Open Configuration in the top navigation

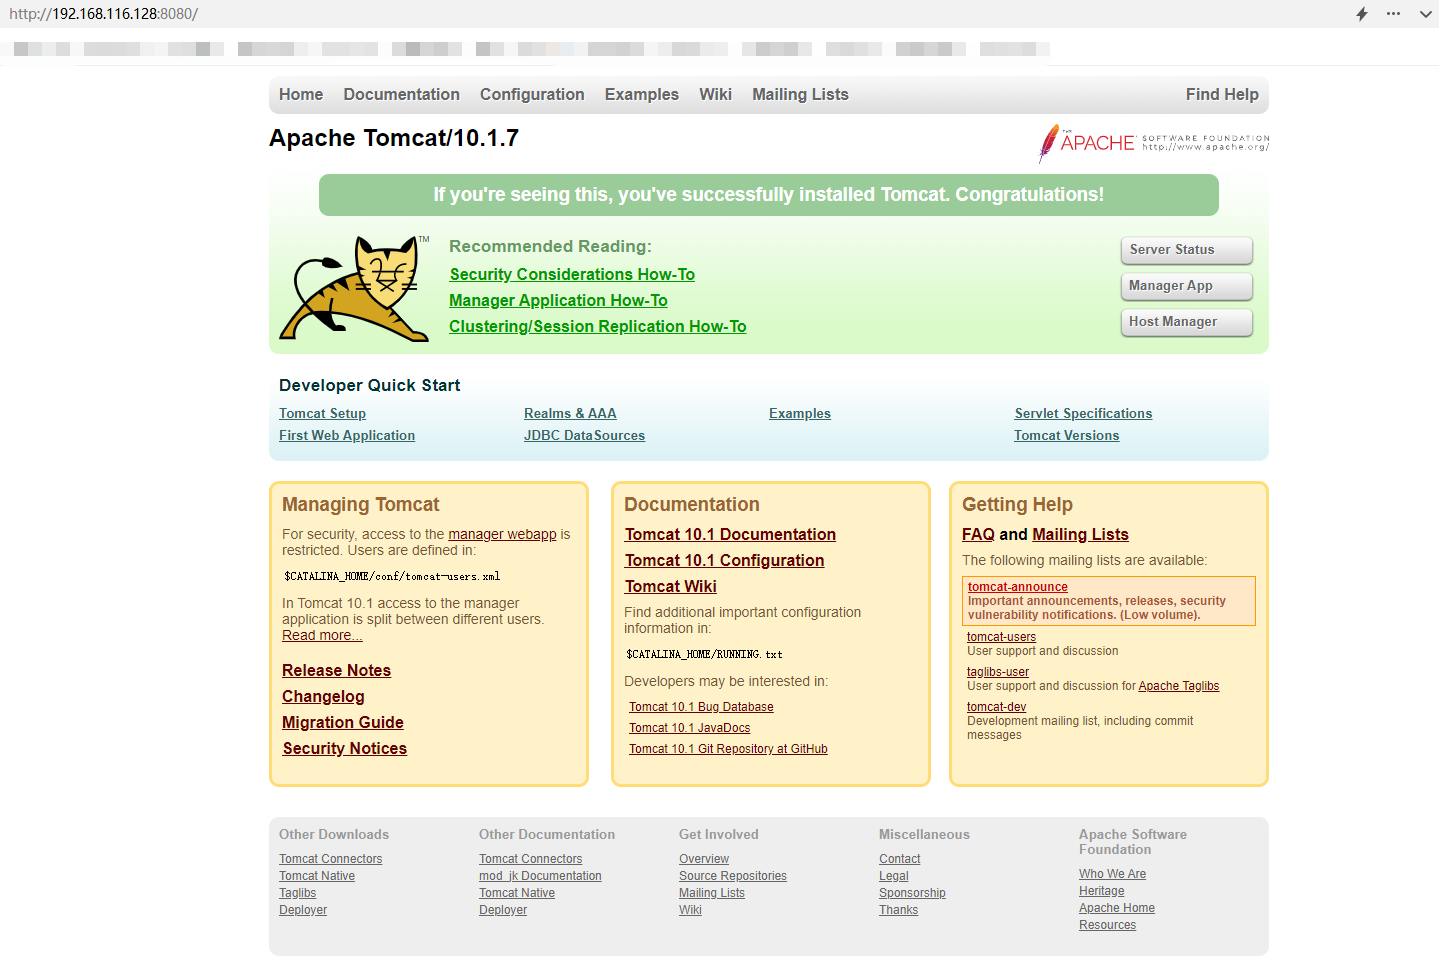532,94
